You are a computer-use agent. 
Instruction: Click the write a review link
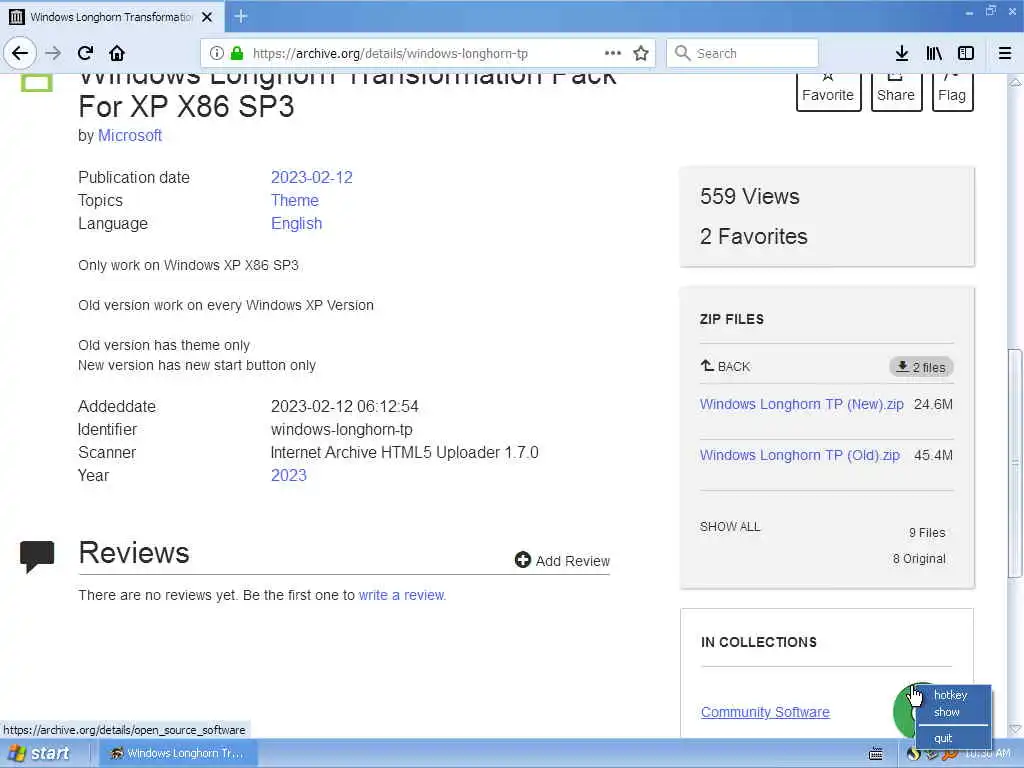pos(402,595)
